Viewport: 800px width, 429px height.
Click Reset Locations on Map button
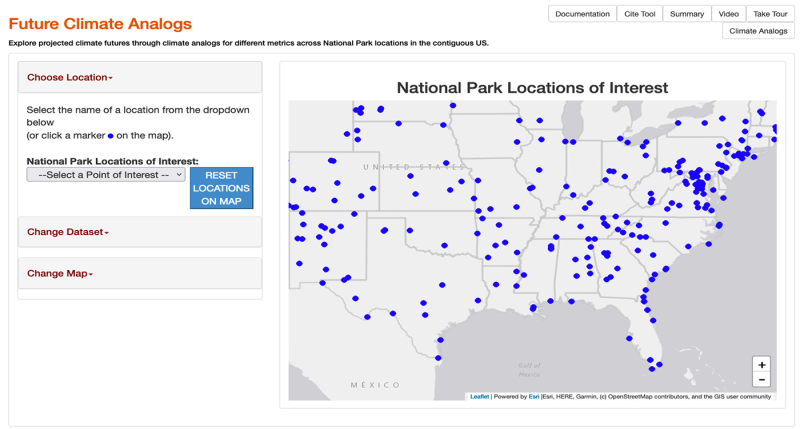[x=221, y=188]
